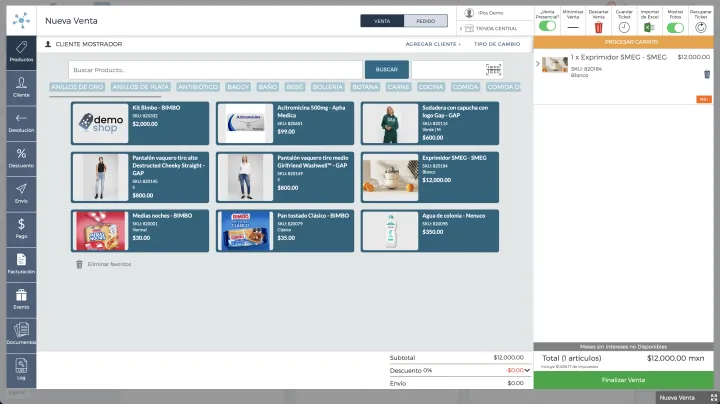The width and height of the screenshot is (720, 404).
Task: Remove Exprimidor SMEG from the cart
Action: [707, 74]
